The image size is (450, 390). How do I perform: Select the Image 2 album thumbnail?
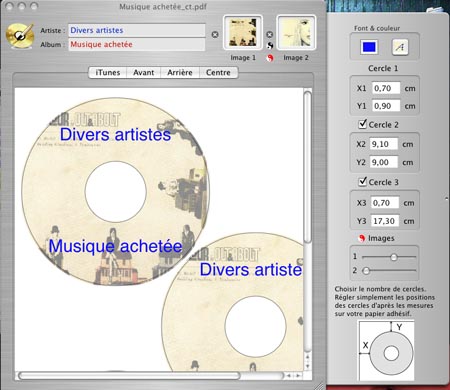point(296,33)
